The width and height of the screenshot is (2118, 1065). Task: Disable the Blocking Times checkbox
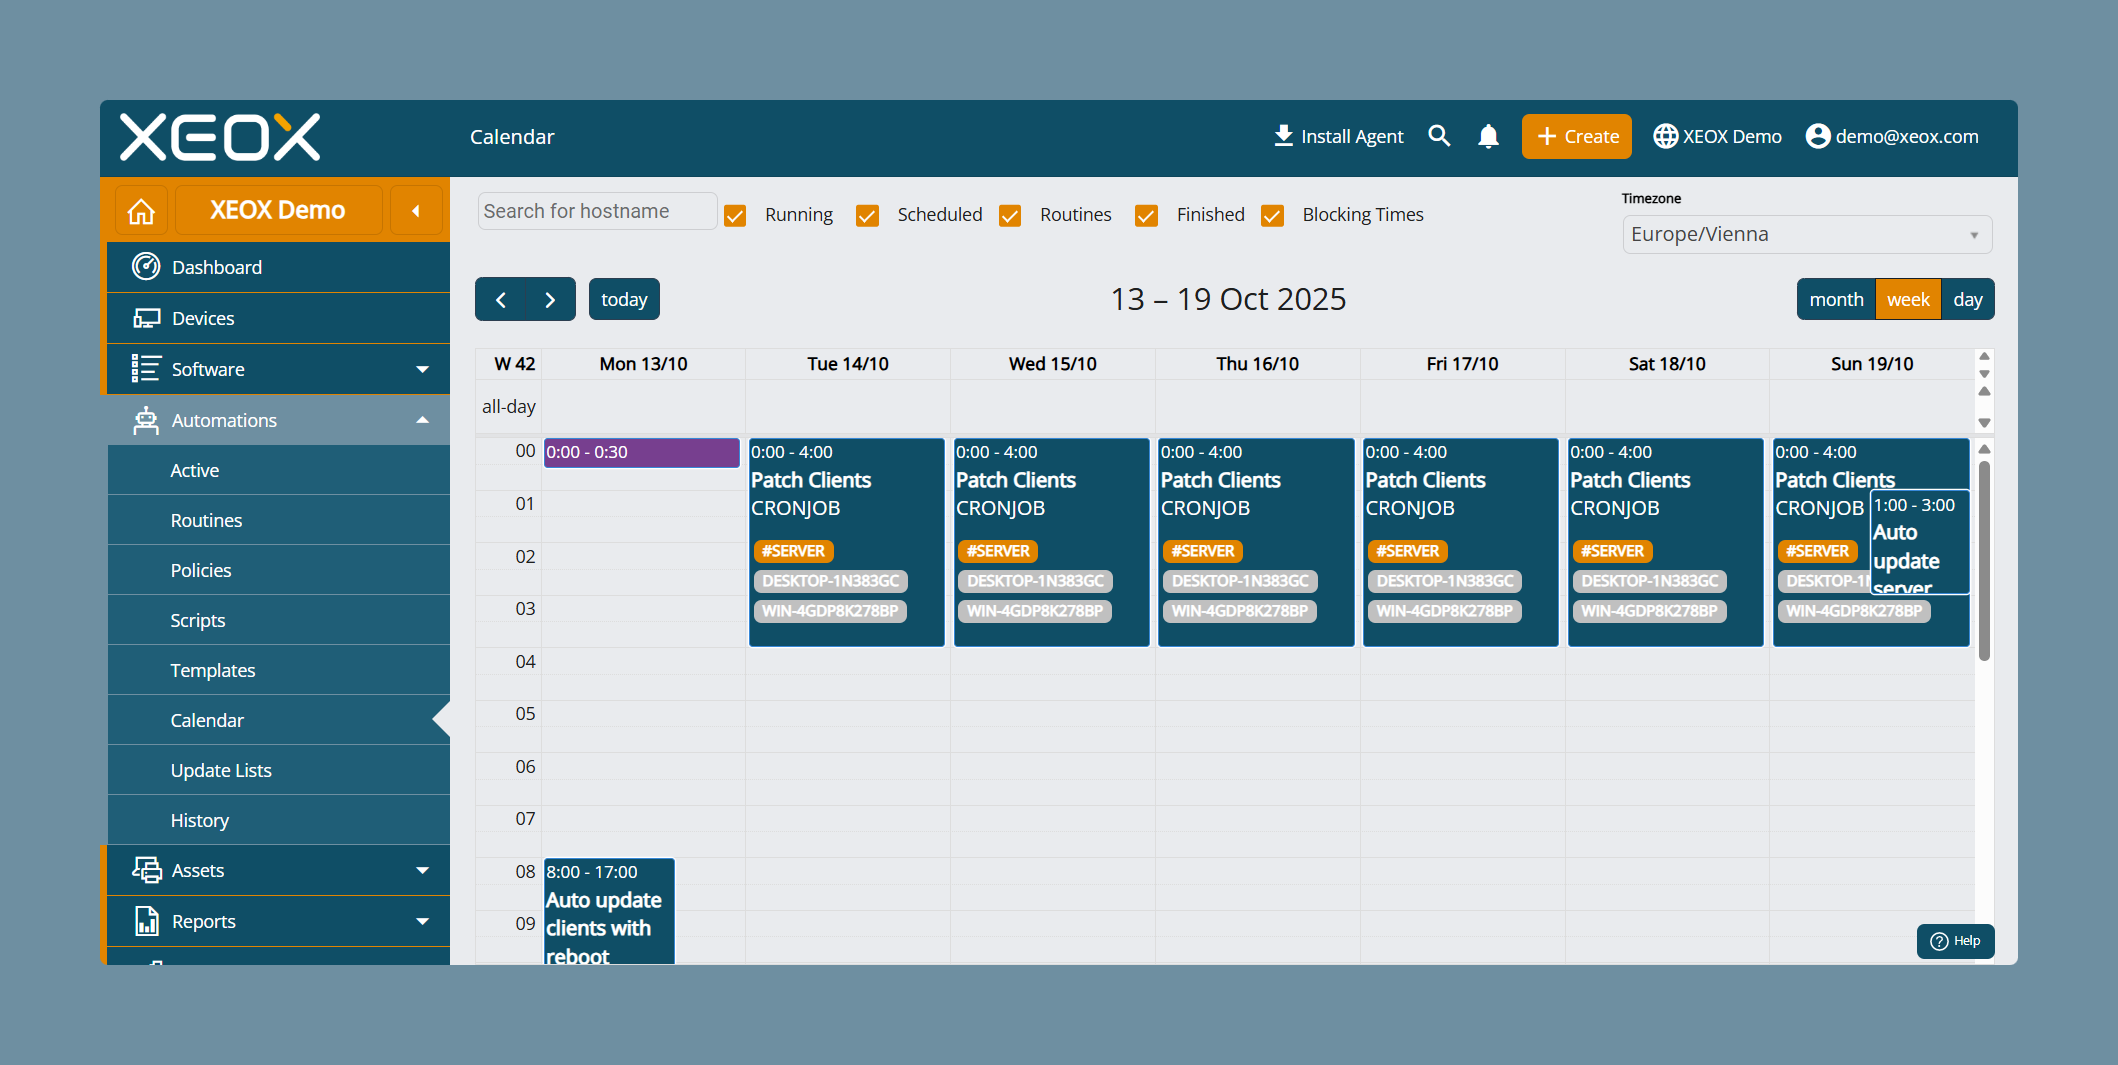click(x=1272, y=215)
